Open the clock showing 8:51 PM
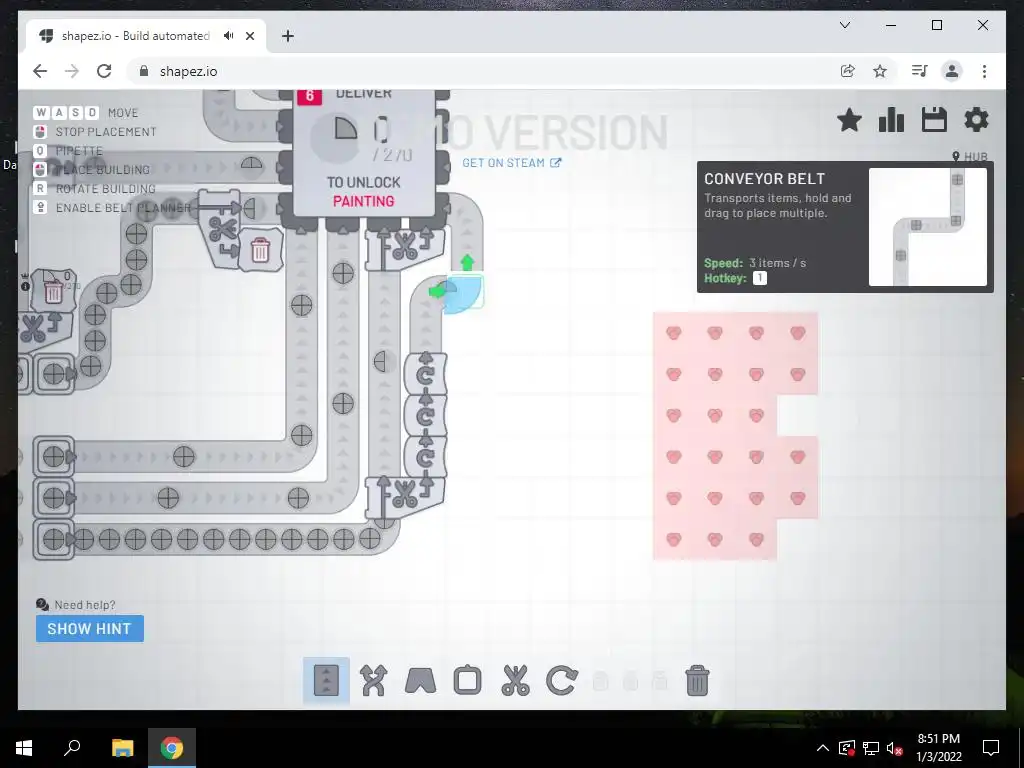Viewport: 1024px width, 768px height. pos(938,748)
